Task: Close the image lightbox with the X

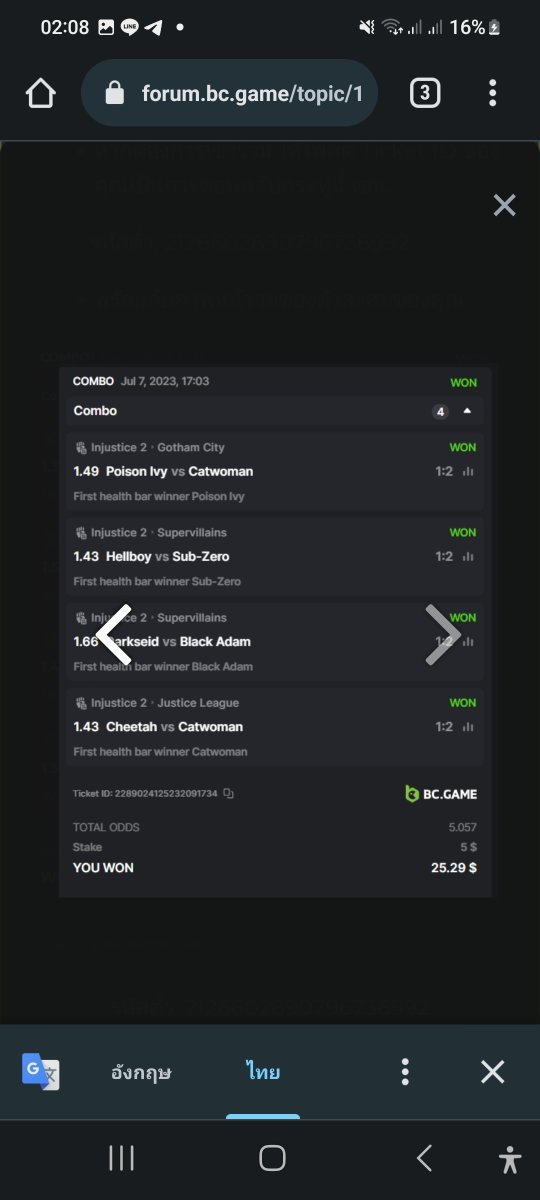Action: pos(504,205)
